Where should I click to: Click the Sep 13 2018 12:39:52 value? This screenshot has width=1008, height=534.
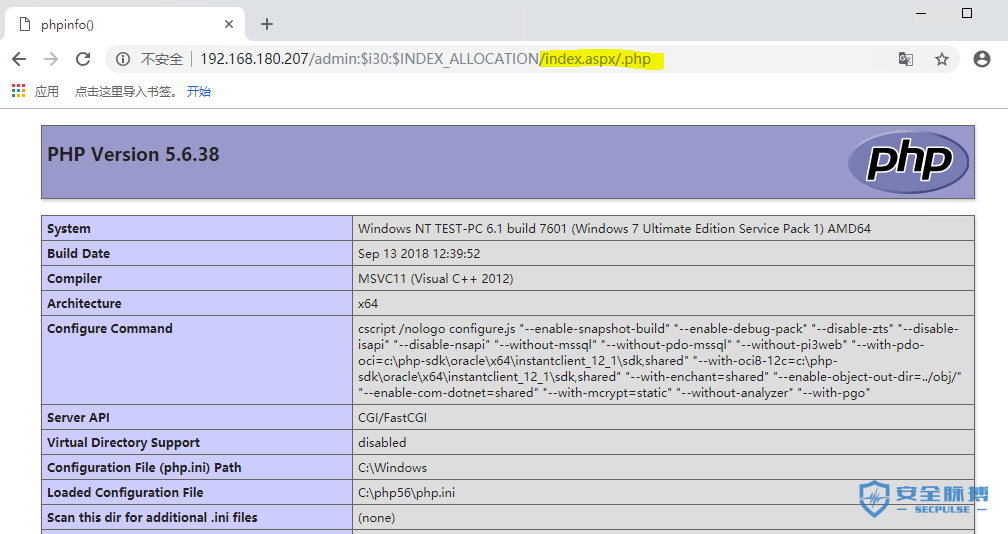[x=419, y=254]
